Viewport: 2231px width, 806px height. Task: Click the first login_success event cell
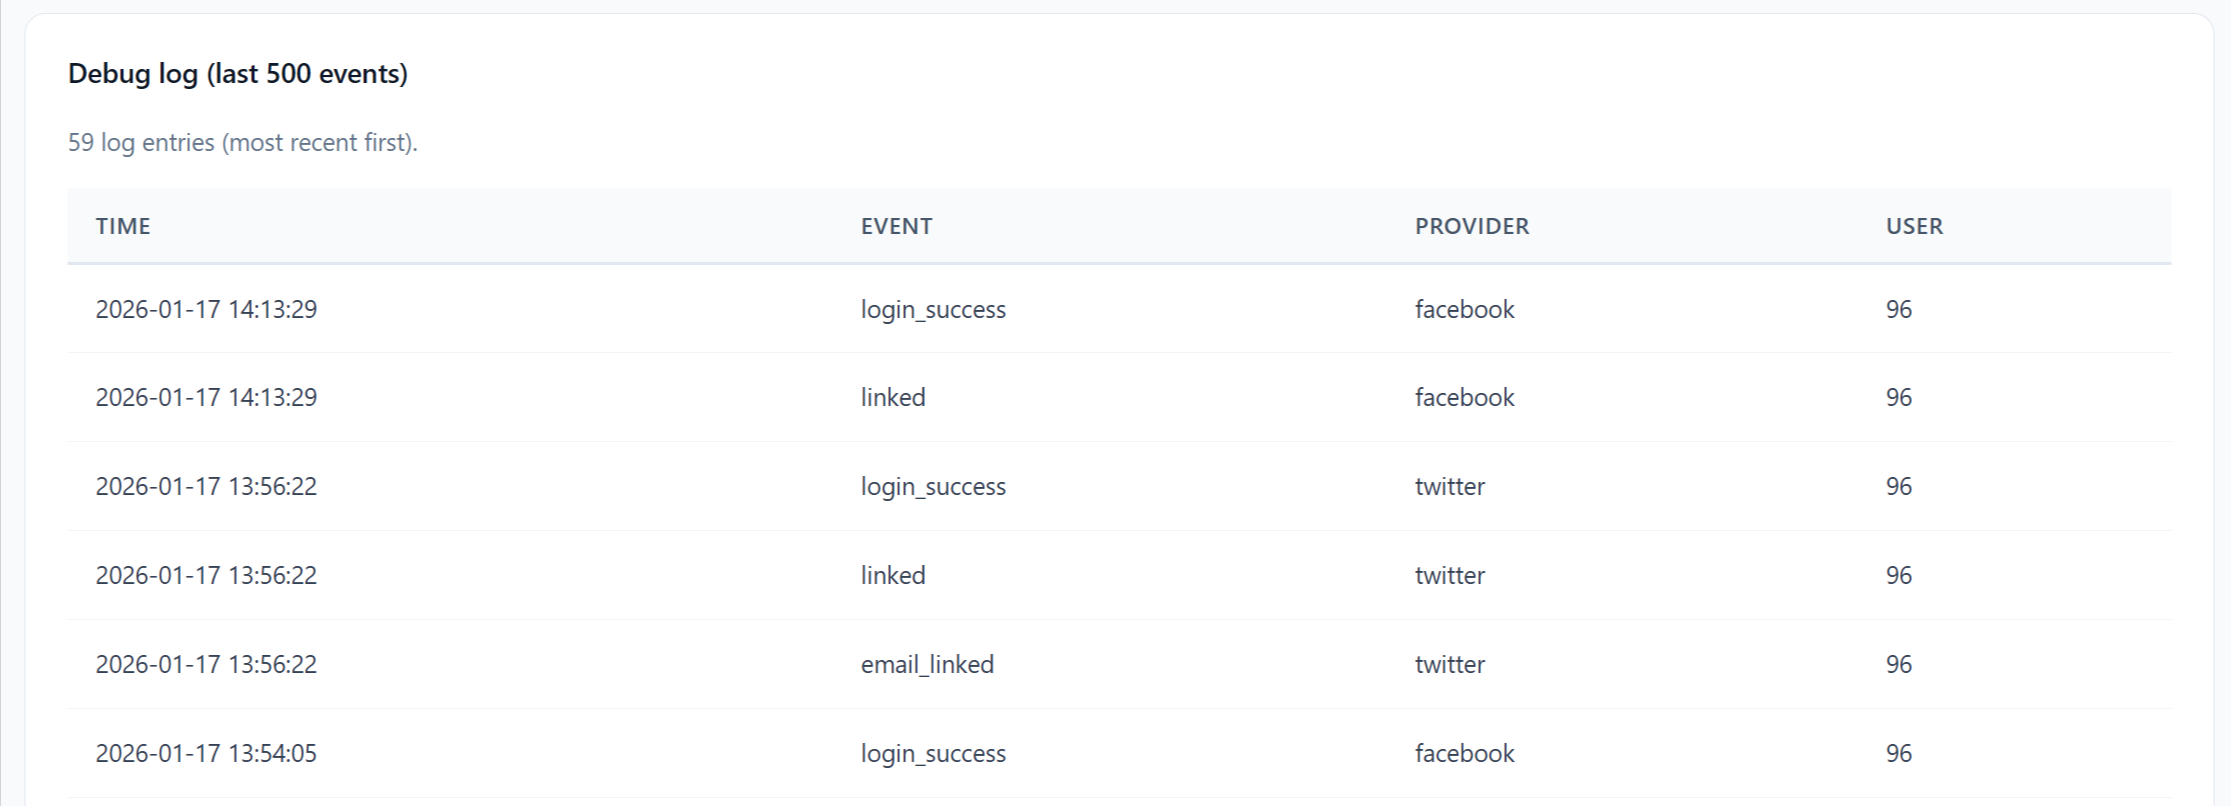click(933, 310)
